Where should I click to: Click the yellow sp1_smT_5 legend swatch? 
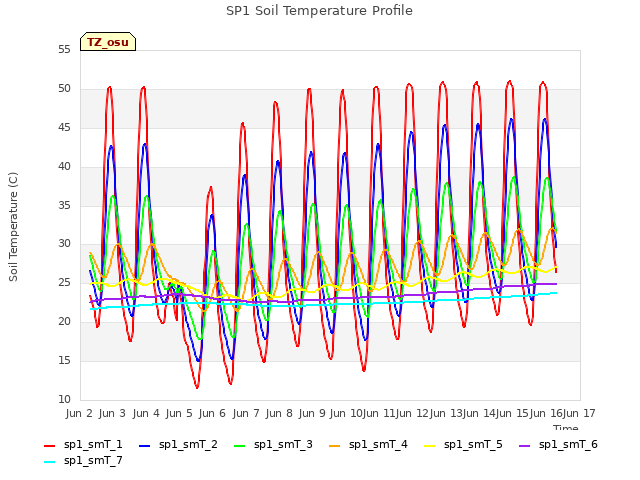430,446
